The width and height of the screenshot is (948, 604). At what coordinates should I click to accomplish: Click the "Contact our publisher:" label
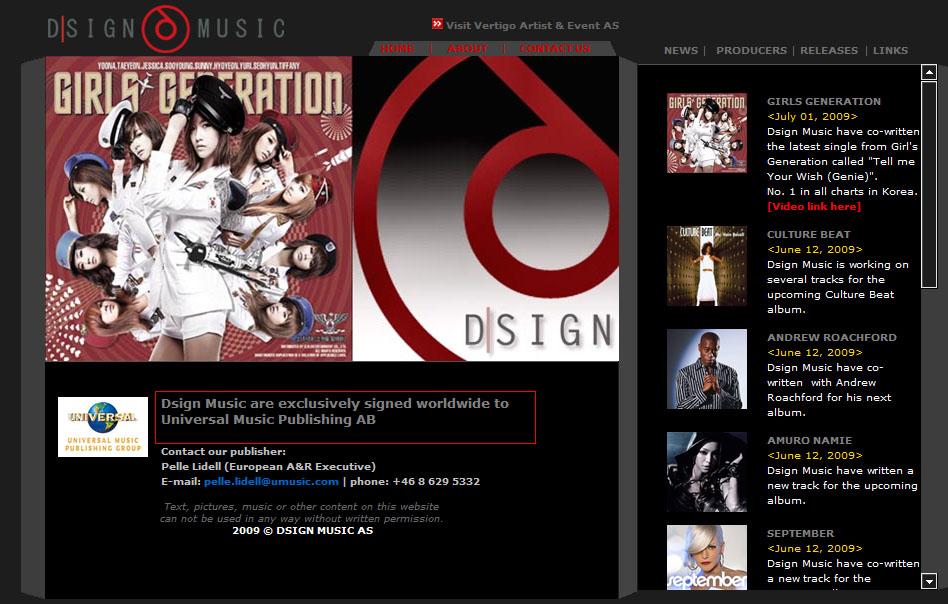(x=223, y=452)
